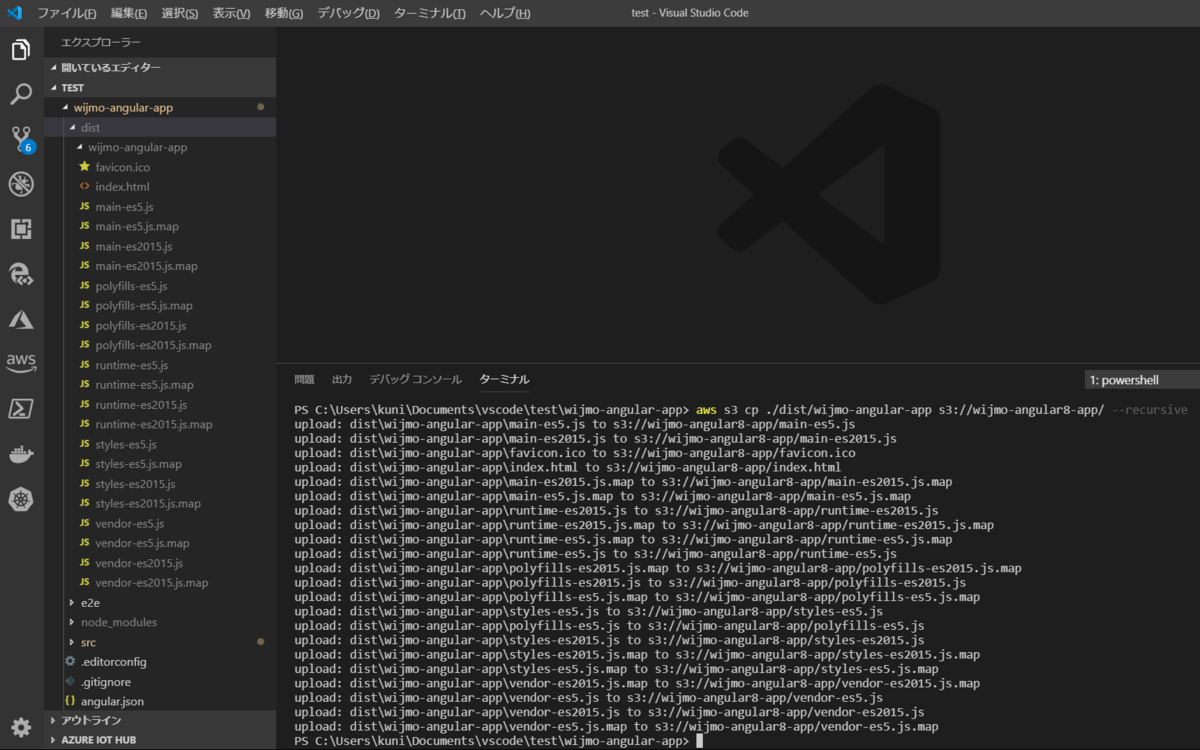The height and width of the screenshot is (750, 1200).
Task: Expand the src folder
Action: tap(160, 642)
